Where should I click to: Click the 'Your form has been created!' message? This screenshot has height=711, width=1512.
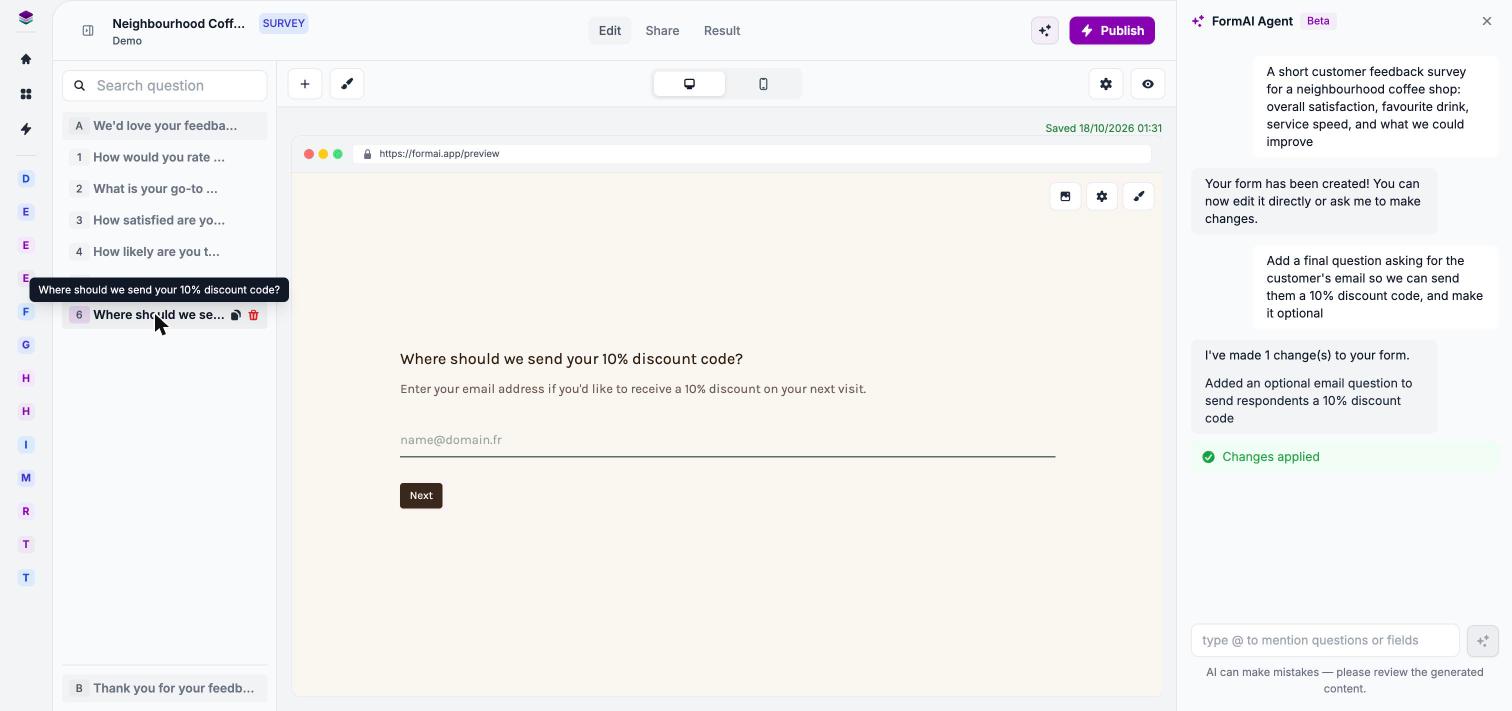click(1314, 201)
